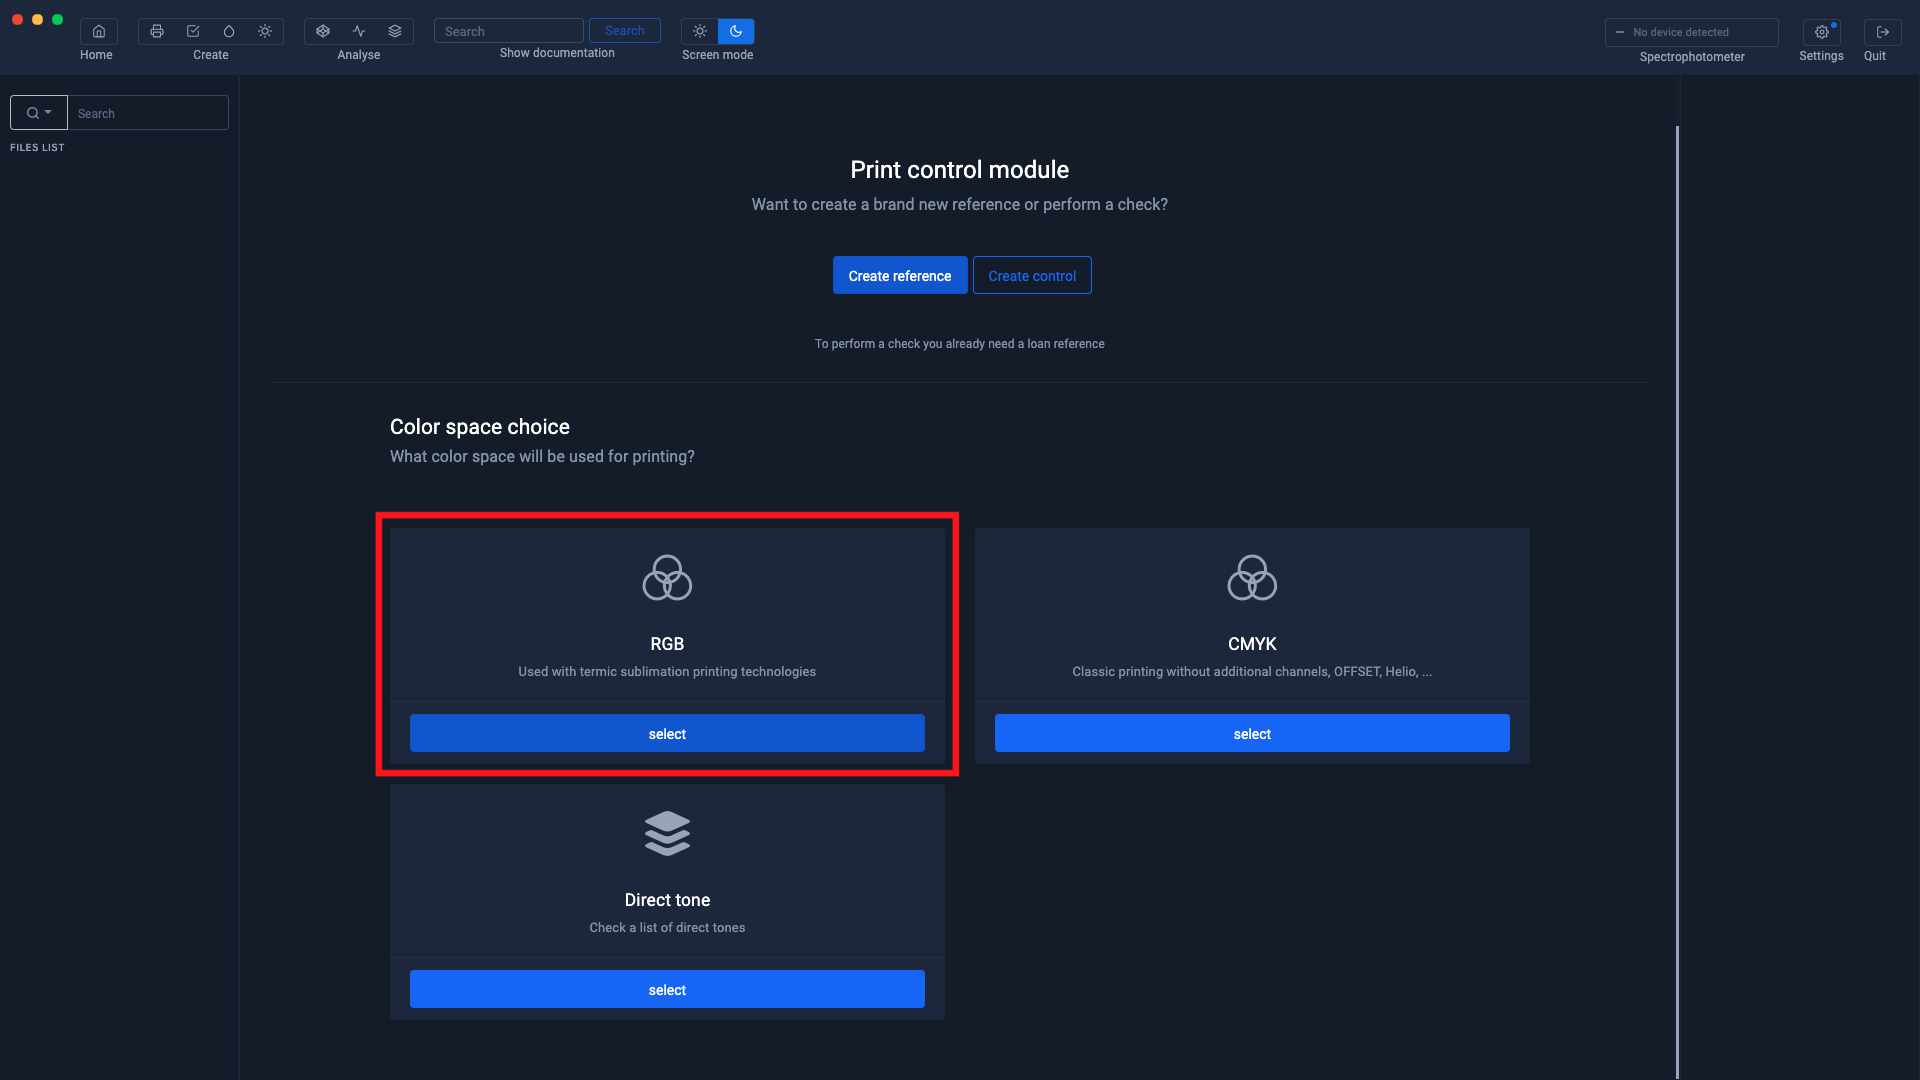Click the files list search field
This screenshot has width=1920, height=1080.
(x=148, y=113)
